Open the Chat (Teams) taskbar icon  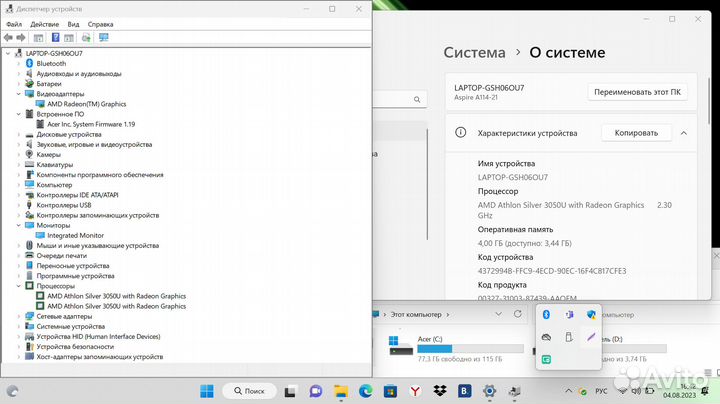click(315, 392)
